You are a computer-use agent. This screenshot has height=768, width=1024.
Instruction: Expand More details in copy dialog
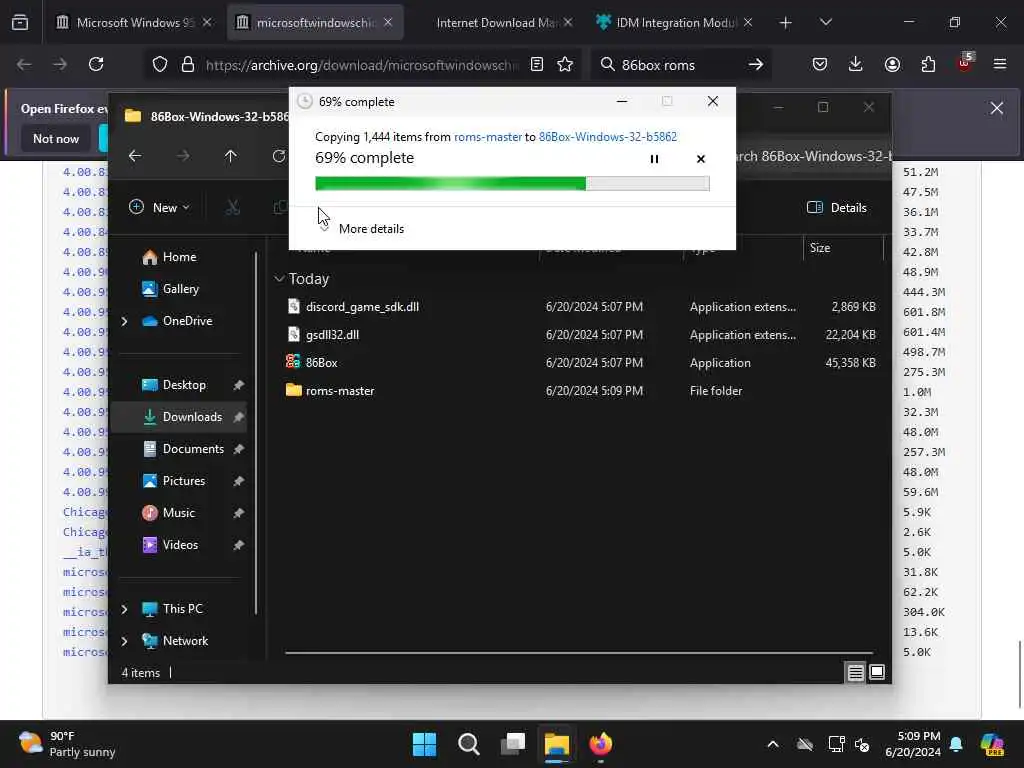pyautogui.click(x=371, y=229)
